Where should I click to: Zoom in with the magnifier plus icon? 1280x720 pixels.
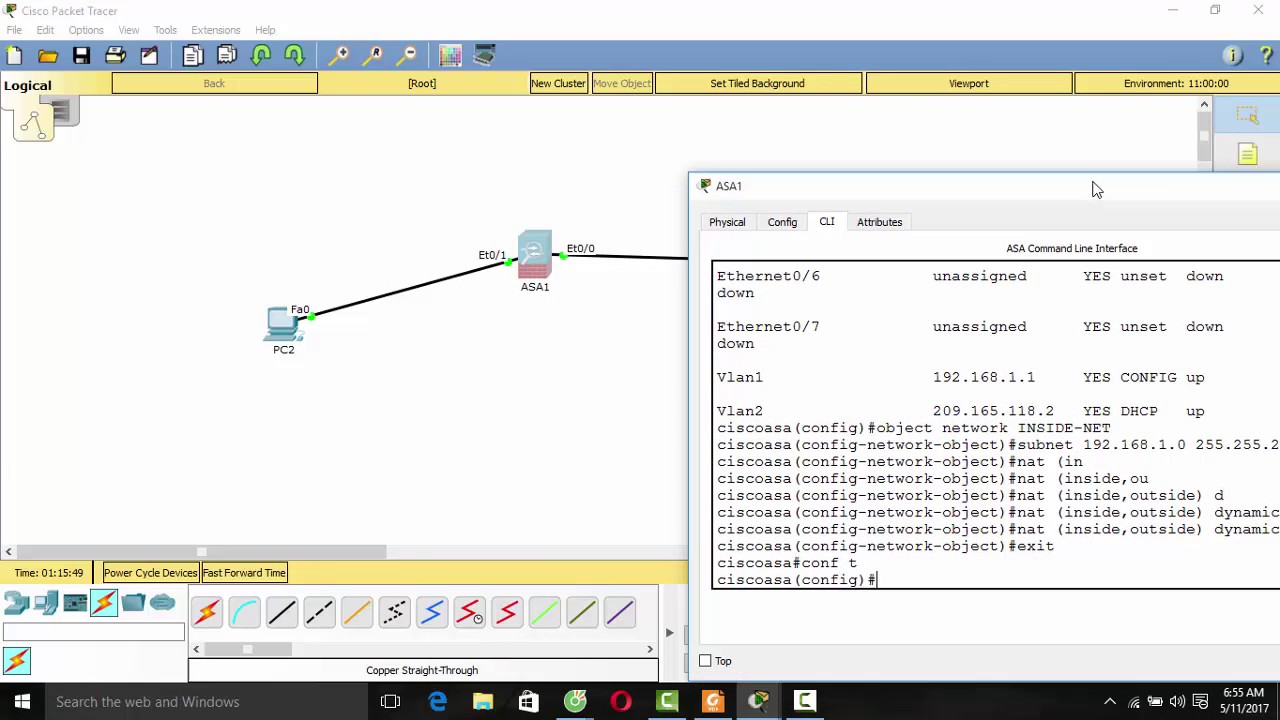tap(339, 56)
